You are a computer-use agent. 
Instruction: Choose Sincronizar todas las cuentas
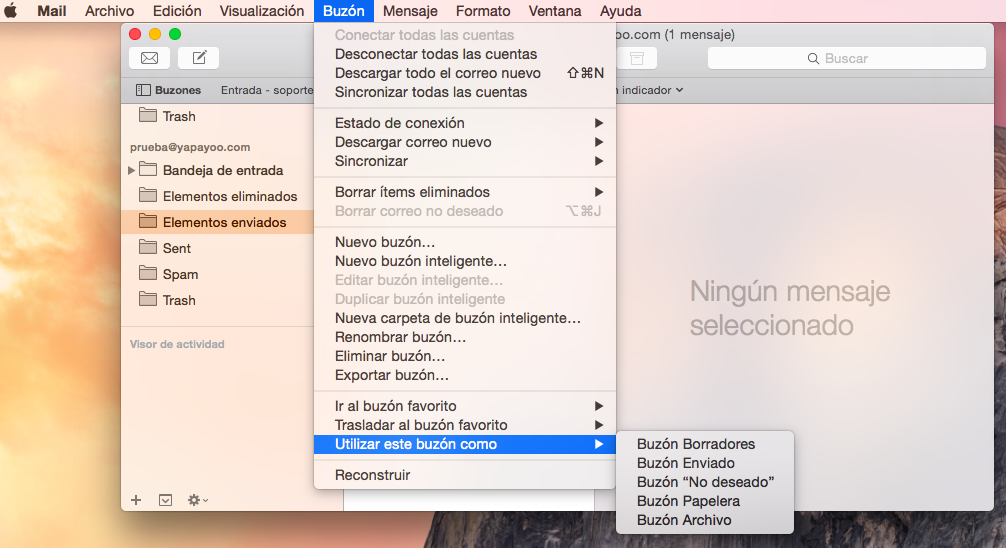point(465,92)
